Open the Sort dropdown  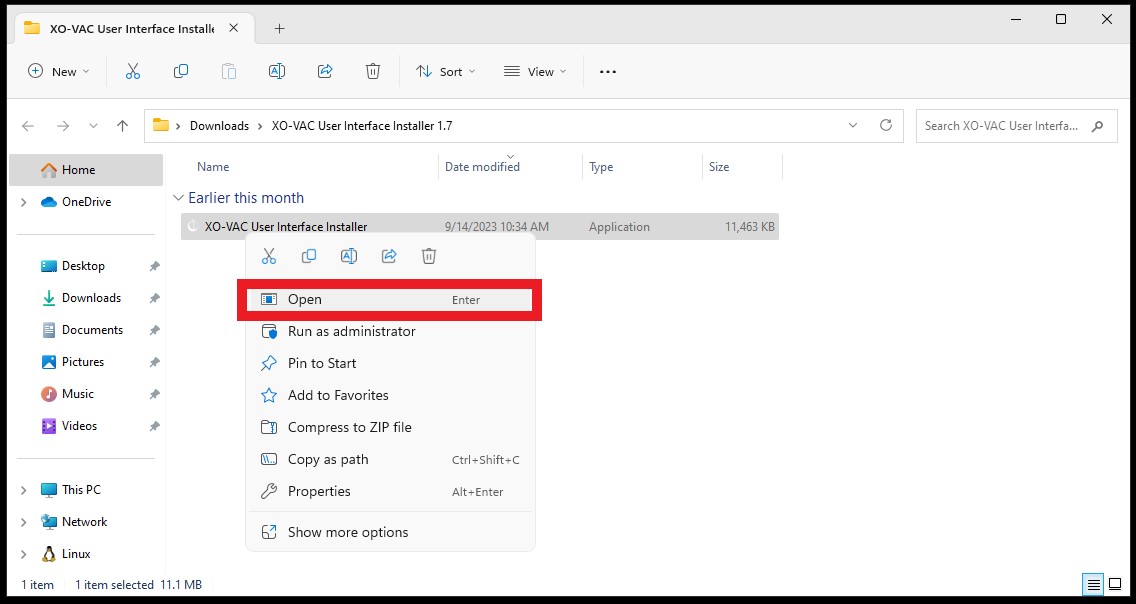point(446,72)
